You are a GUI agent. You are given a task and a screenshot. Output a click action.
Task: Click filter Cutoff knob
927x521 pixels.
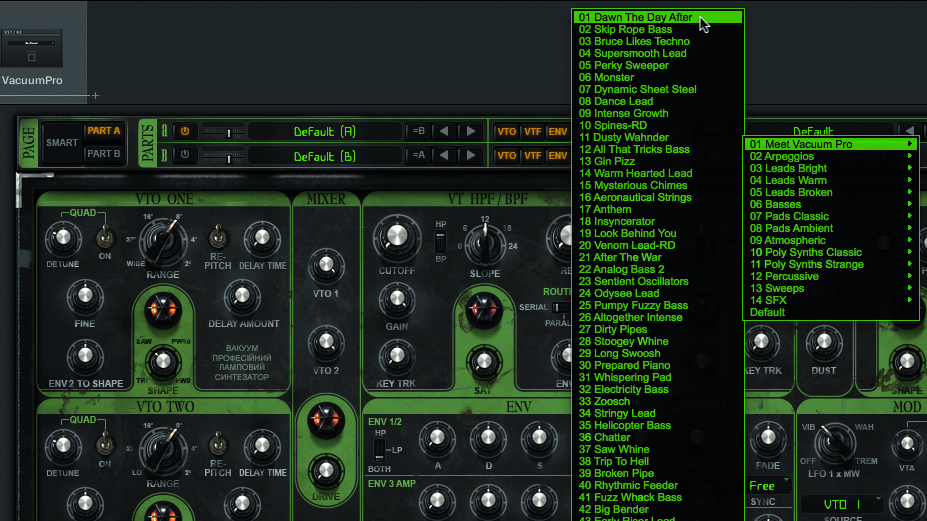pyautogui.click(x=397, y=237)
